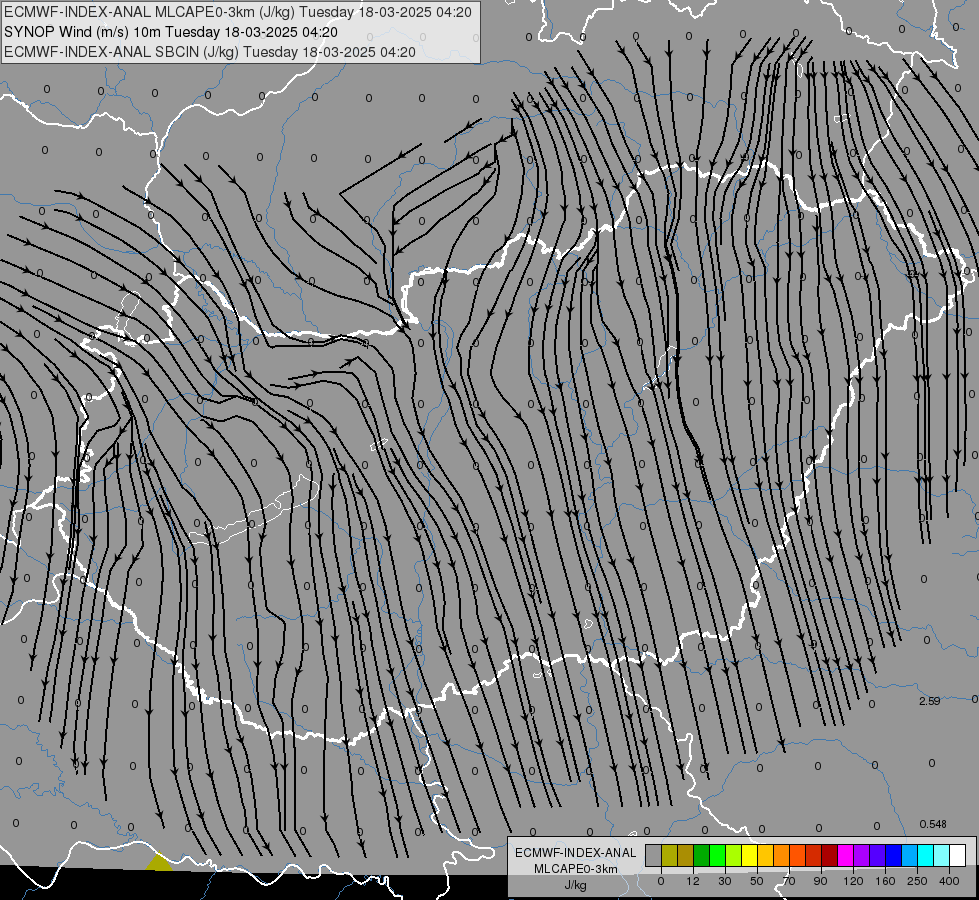Viewport: 979px width, 900px height.
Task: Click the legend tick value 70
Action: pyautogui.click(x=789, y=881)
